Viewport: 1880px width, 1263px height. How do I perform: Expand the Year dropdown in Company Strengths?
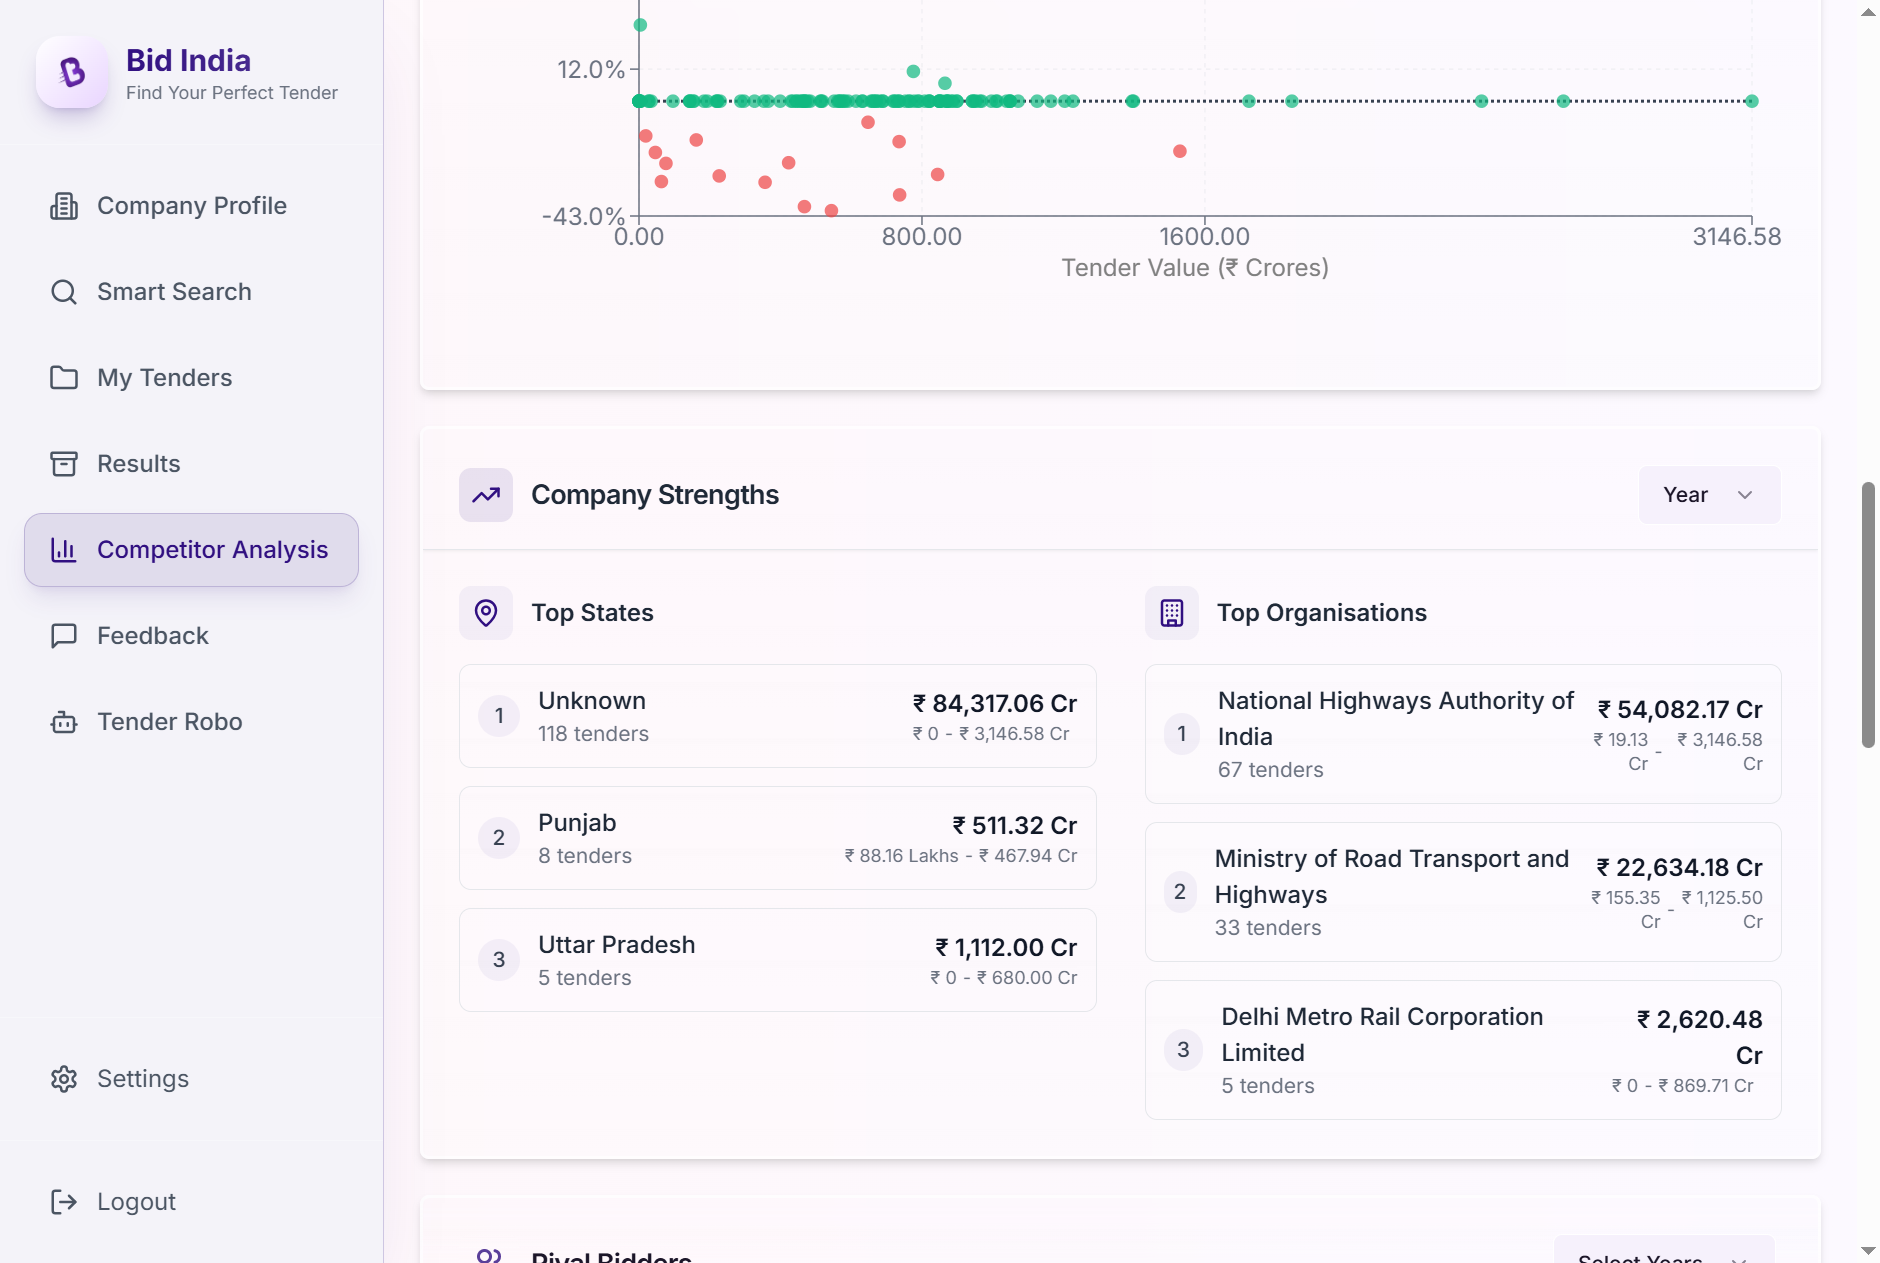tap(1708, 495)
